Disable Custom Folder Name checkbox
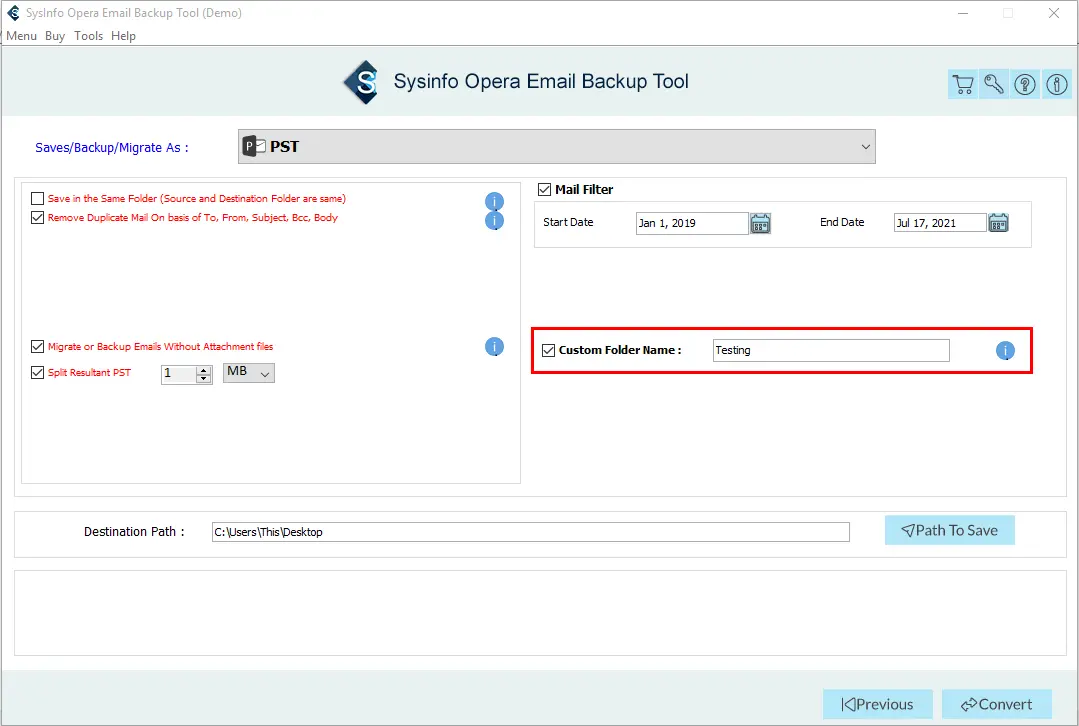 (x=548, y=350)
